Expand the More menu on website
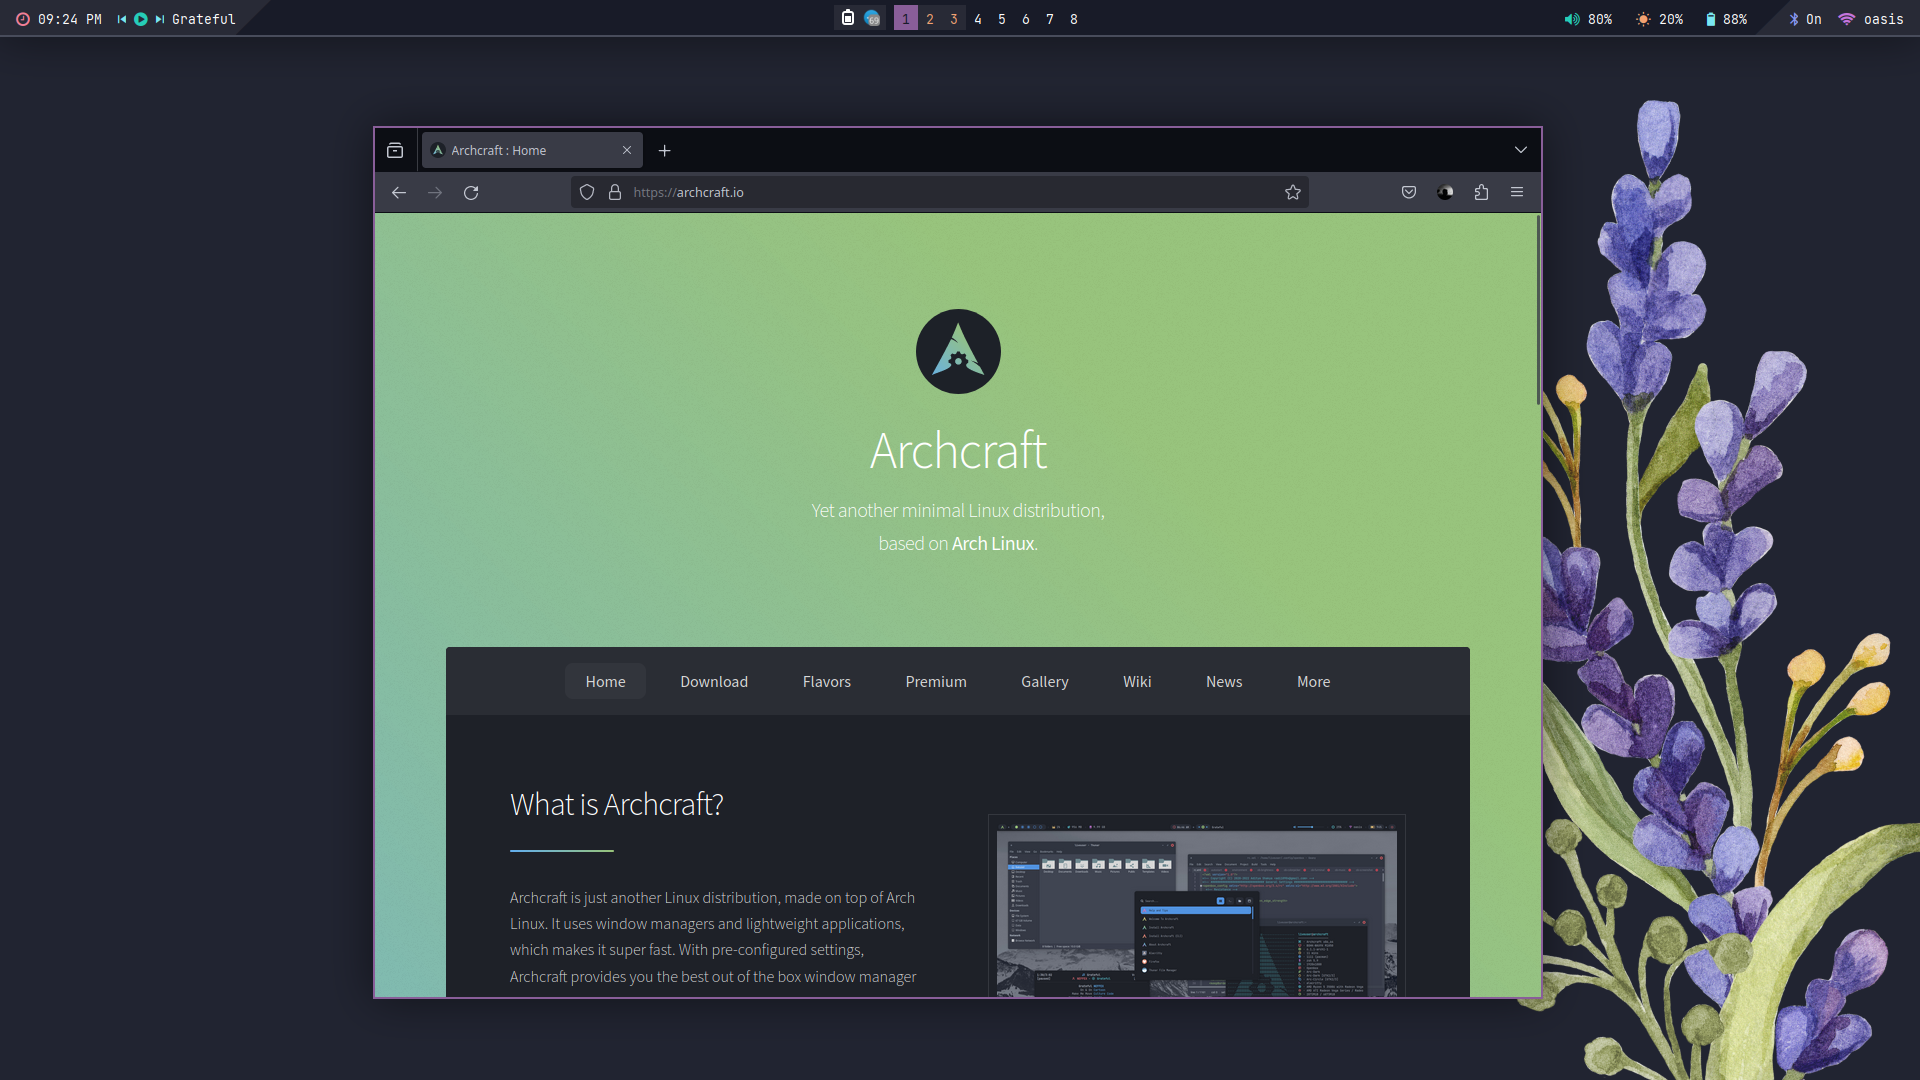Screen dimensions: 1920x1080 pyautogui.click(x=1313, y=681)
